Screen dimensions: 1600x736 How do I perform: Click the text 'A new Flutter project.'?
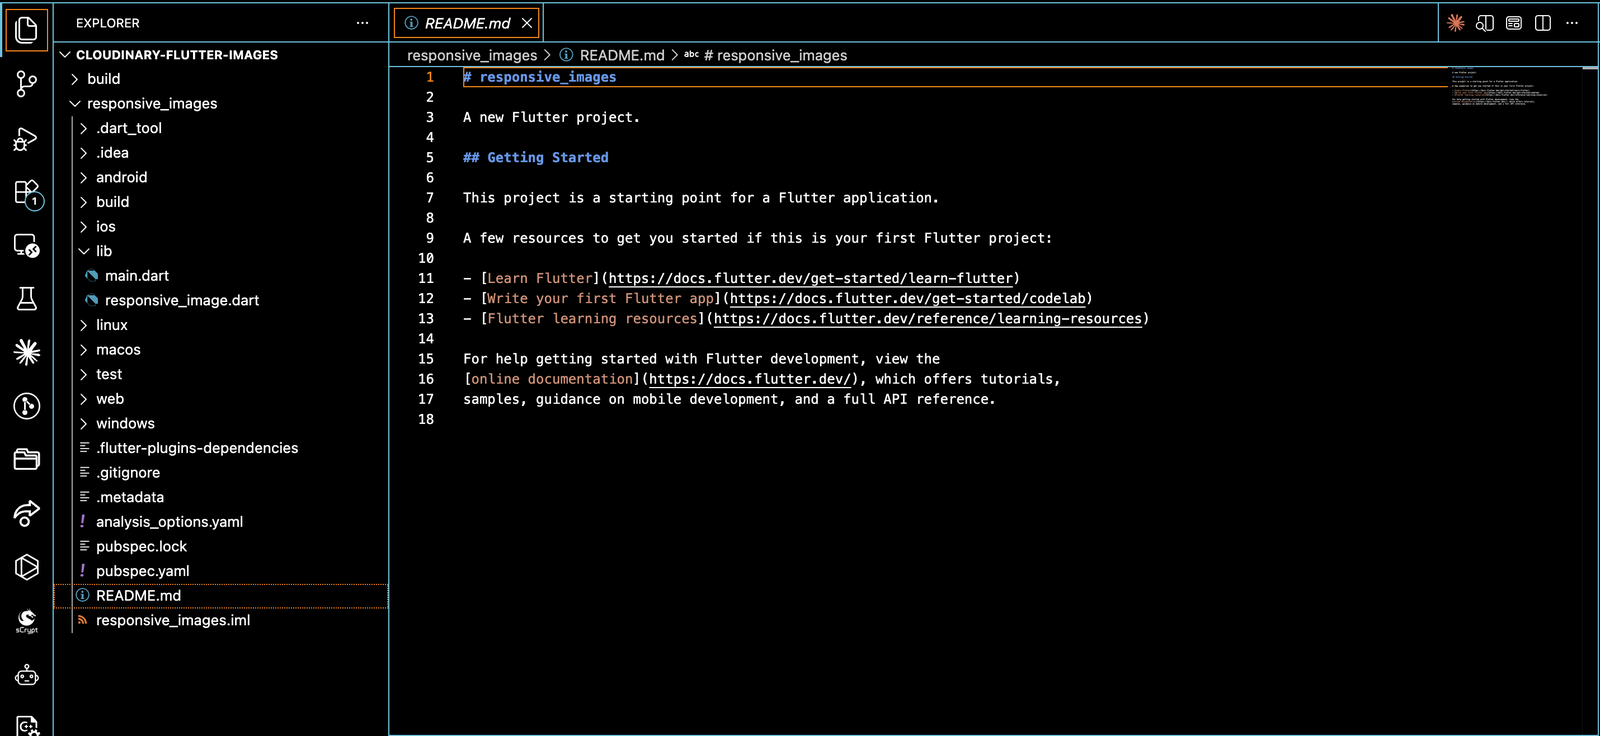coord(551,118)
